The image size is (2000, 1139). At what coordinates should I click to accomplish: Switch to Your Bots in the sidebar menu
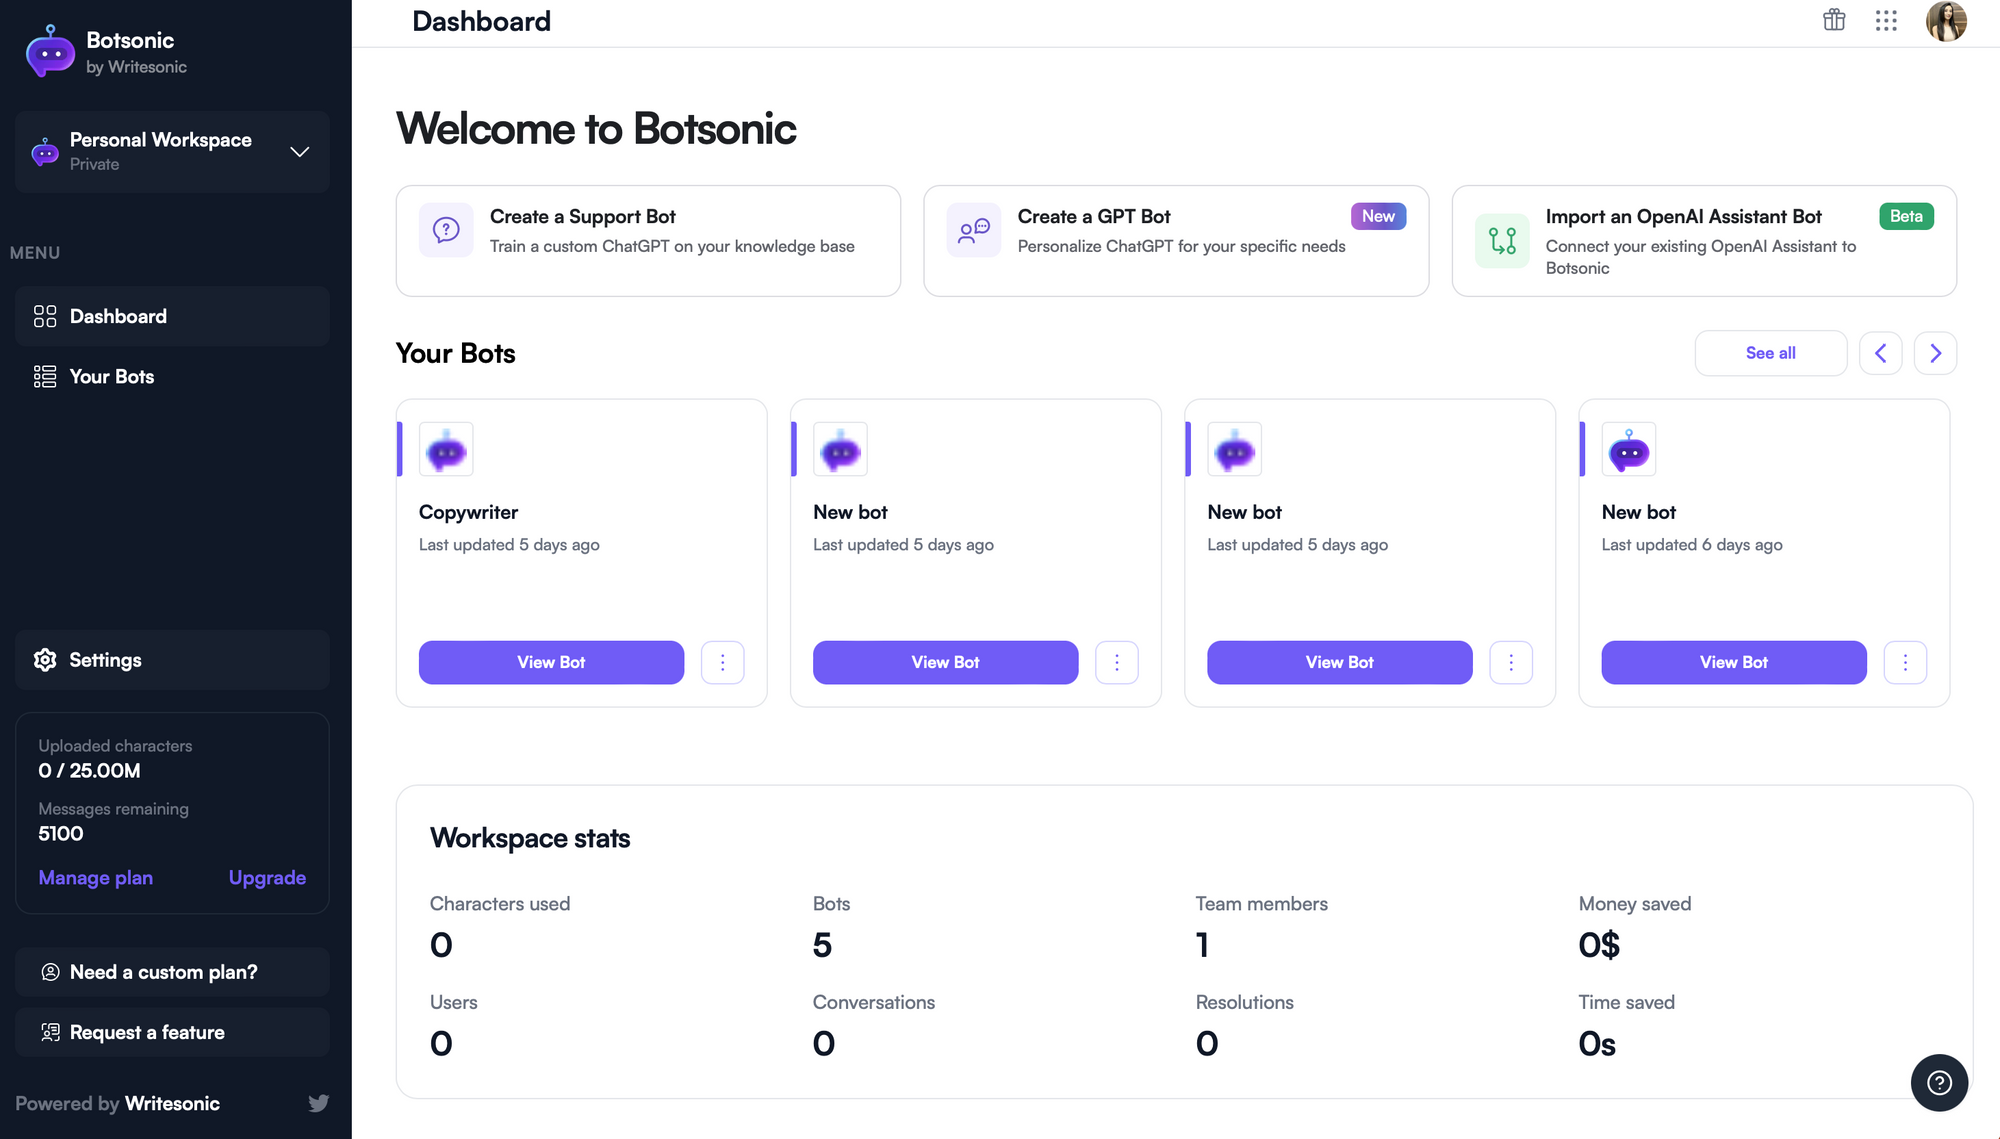pyautogui.click(x=111, y=376)
